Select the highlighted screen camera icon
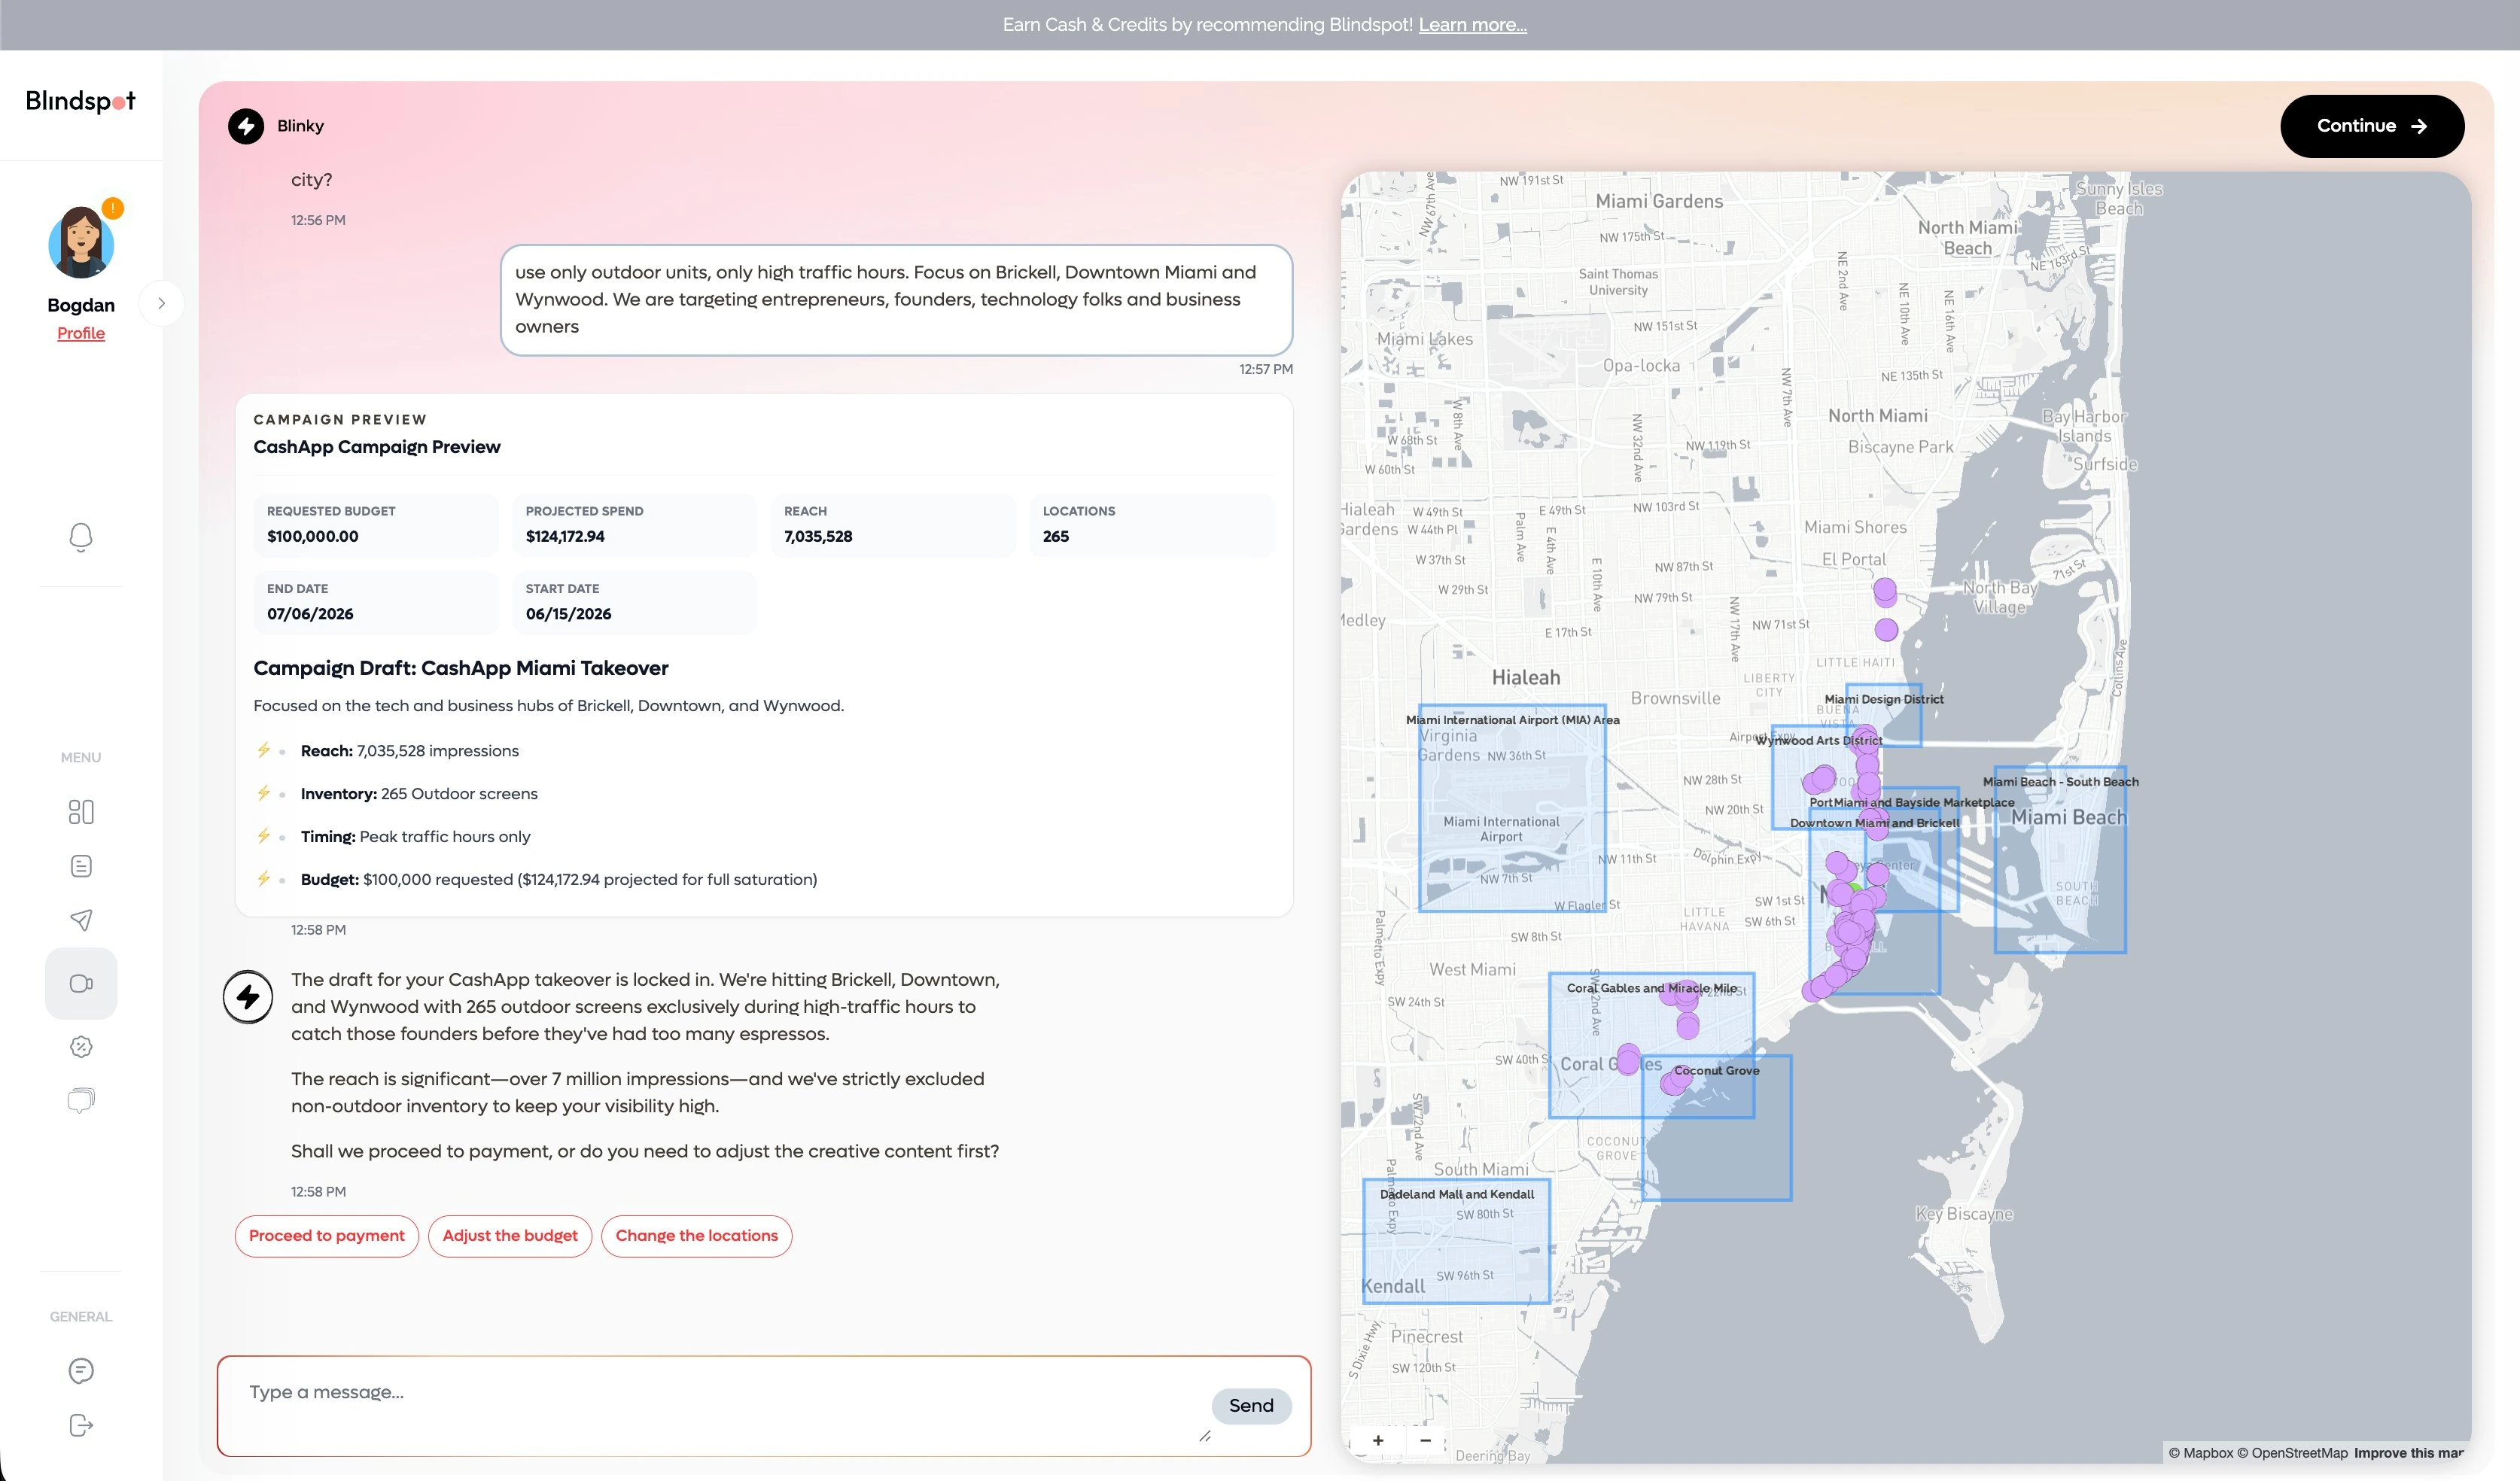2520x1481 pixels. click(x=81, y=983)
